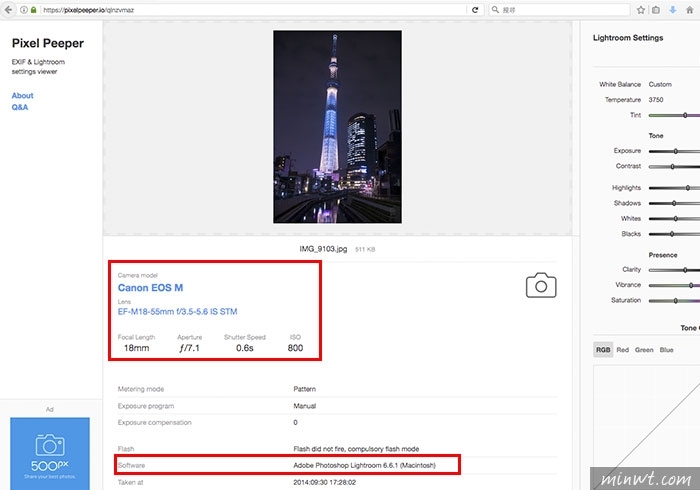Click the Canon EOS M camera model link
Image resolution: width=700 pixels, height=490 pixels.
tap(150, 288)
